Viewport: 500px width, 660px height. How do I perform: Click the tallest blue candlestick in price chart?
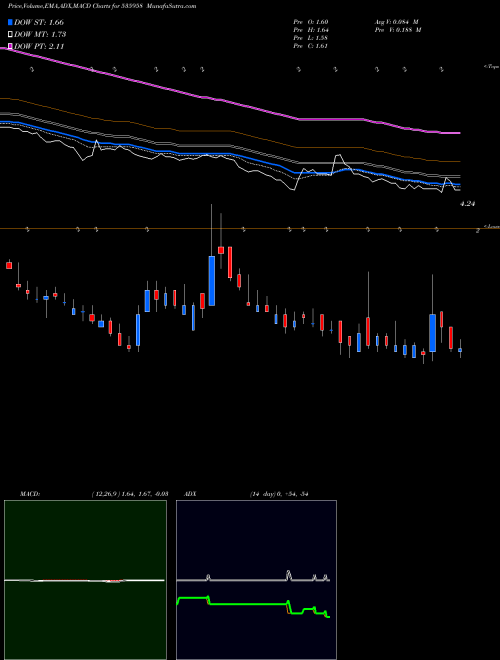[x=212, y=281]
